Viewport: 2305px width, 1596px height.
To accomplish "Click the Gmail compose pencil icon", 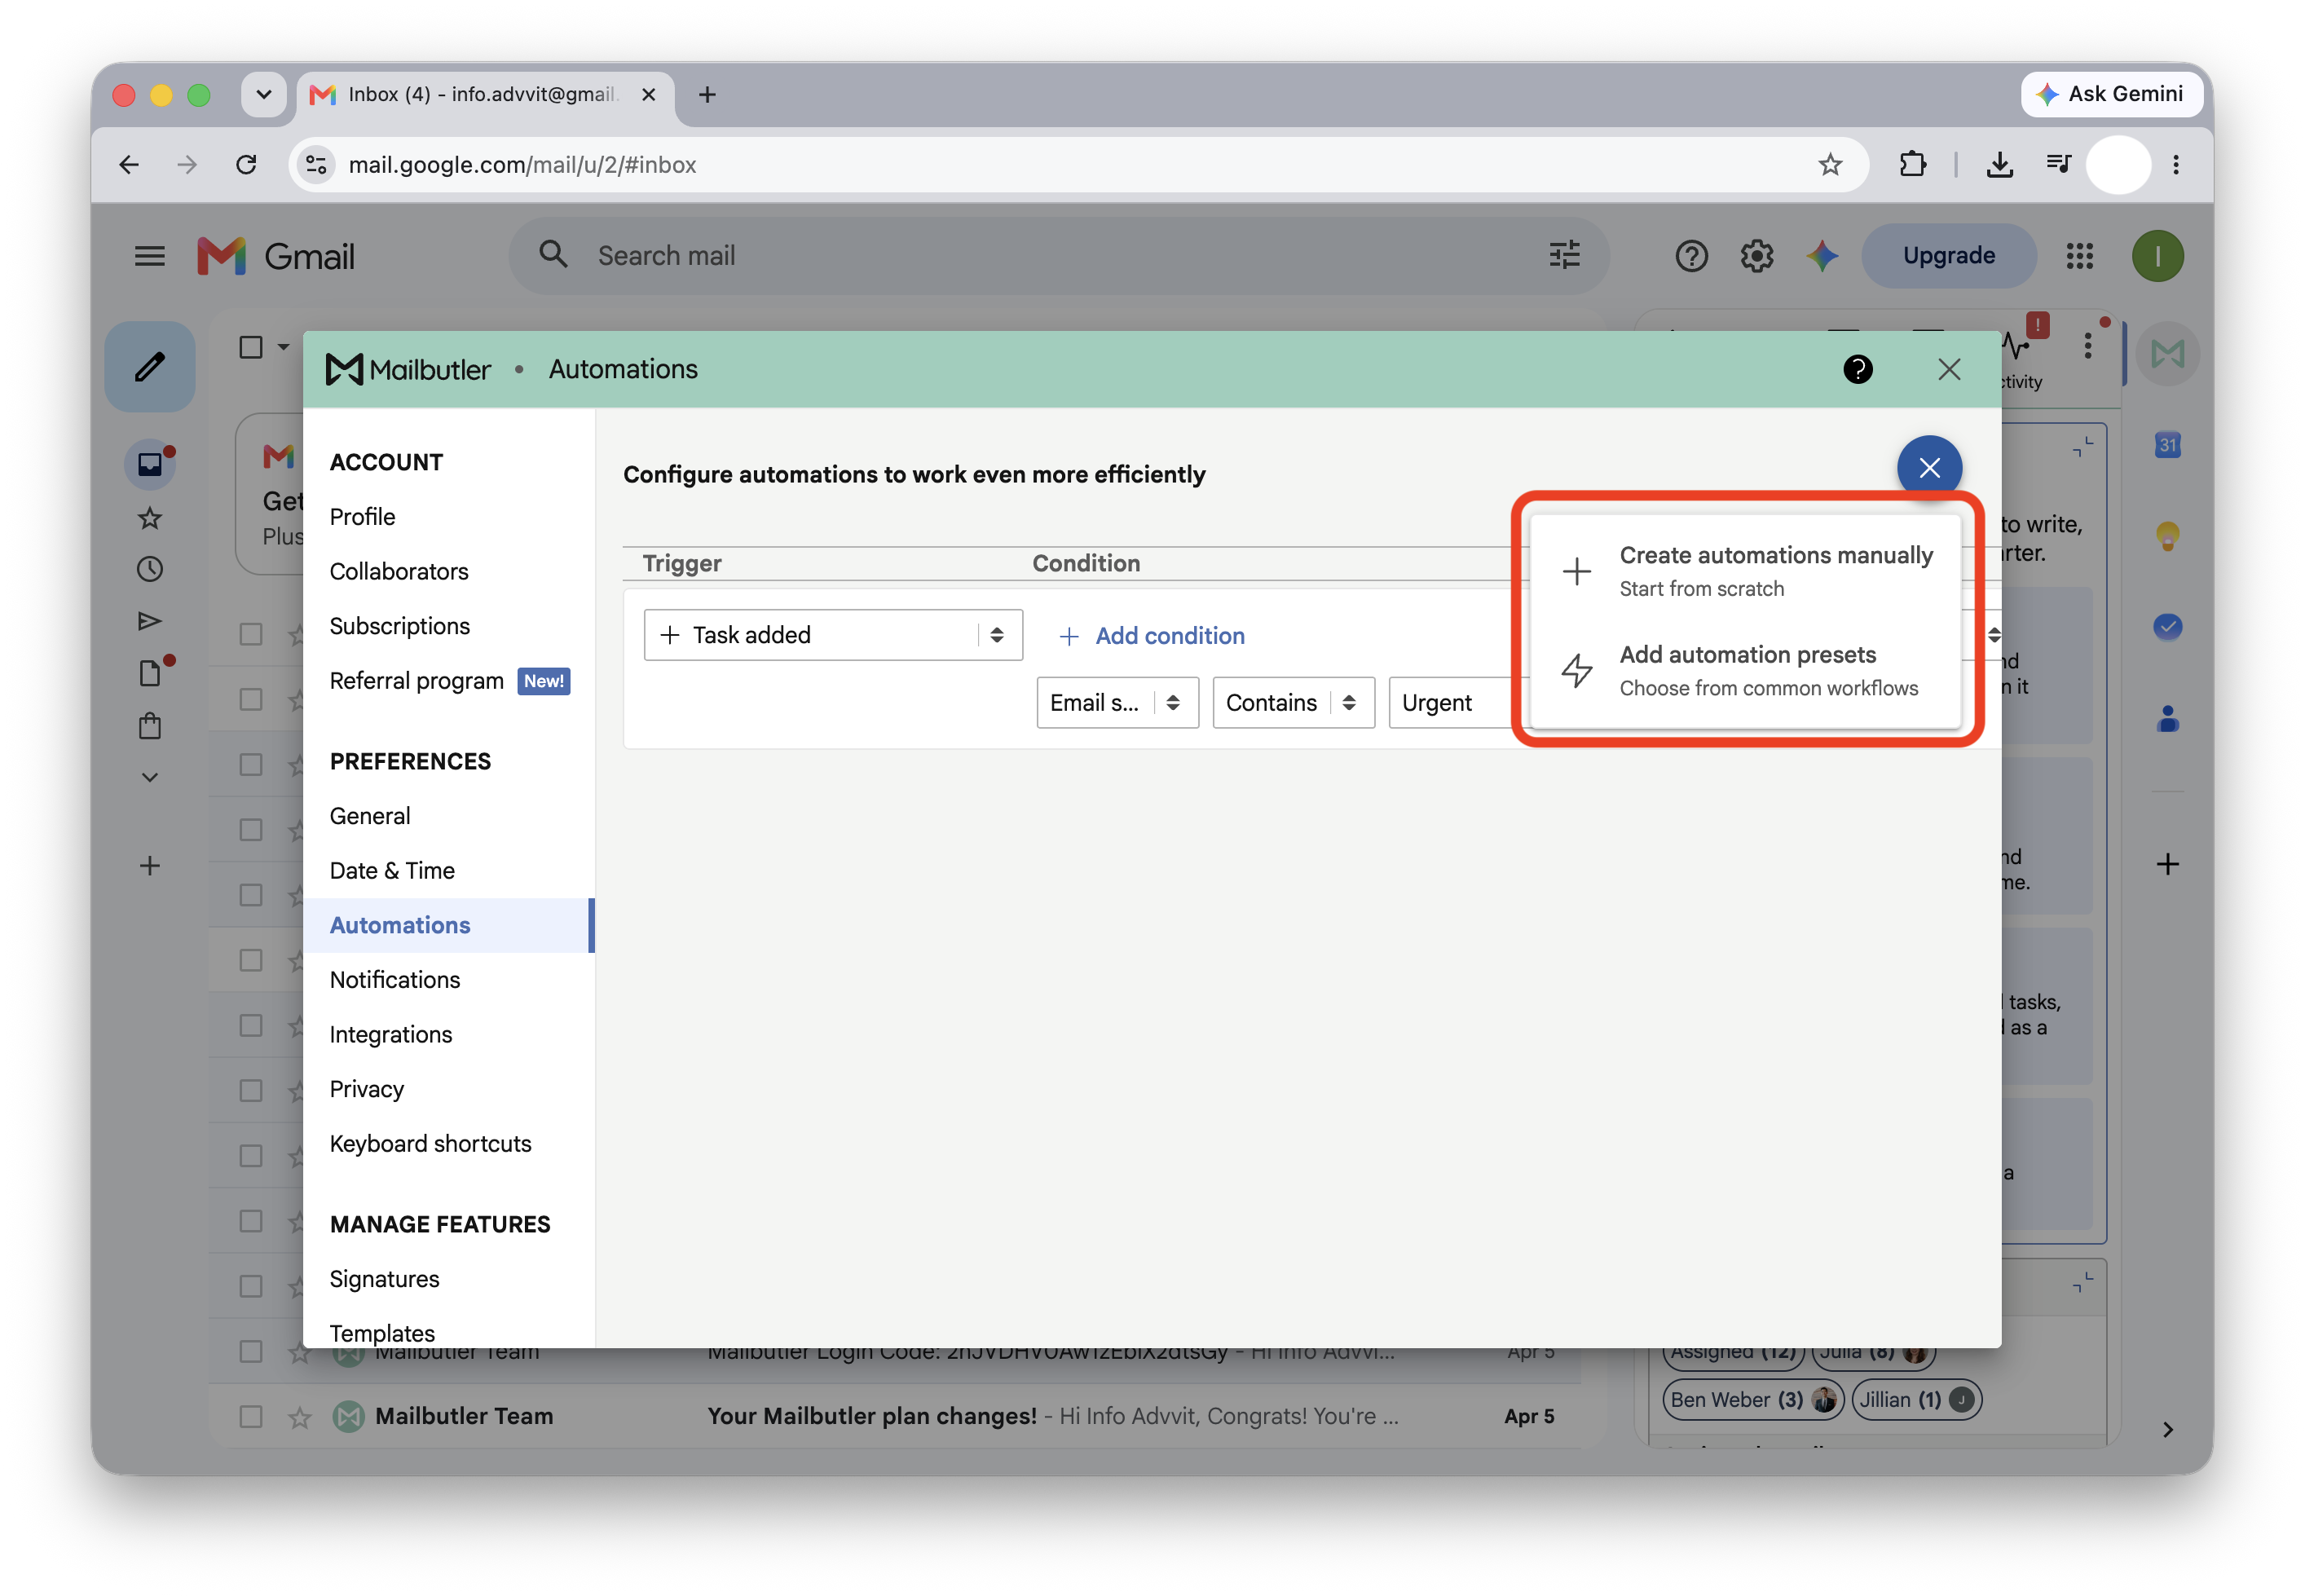I will point(150,366).
